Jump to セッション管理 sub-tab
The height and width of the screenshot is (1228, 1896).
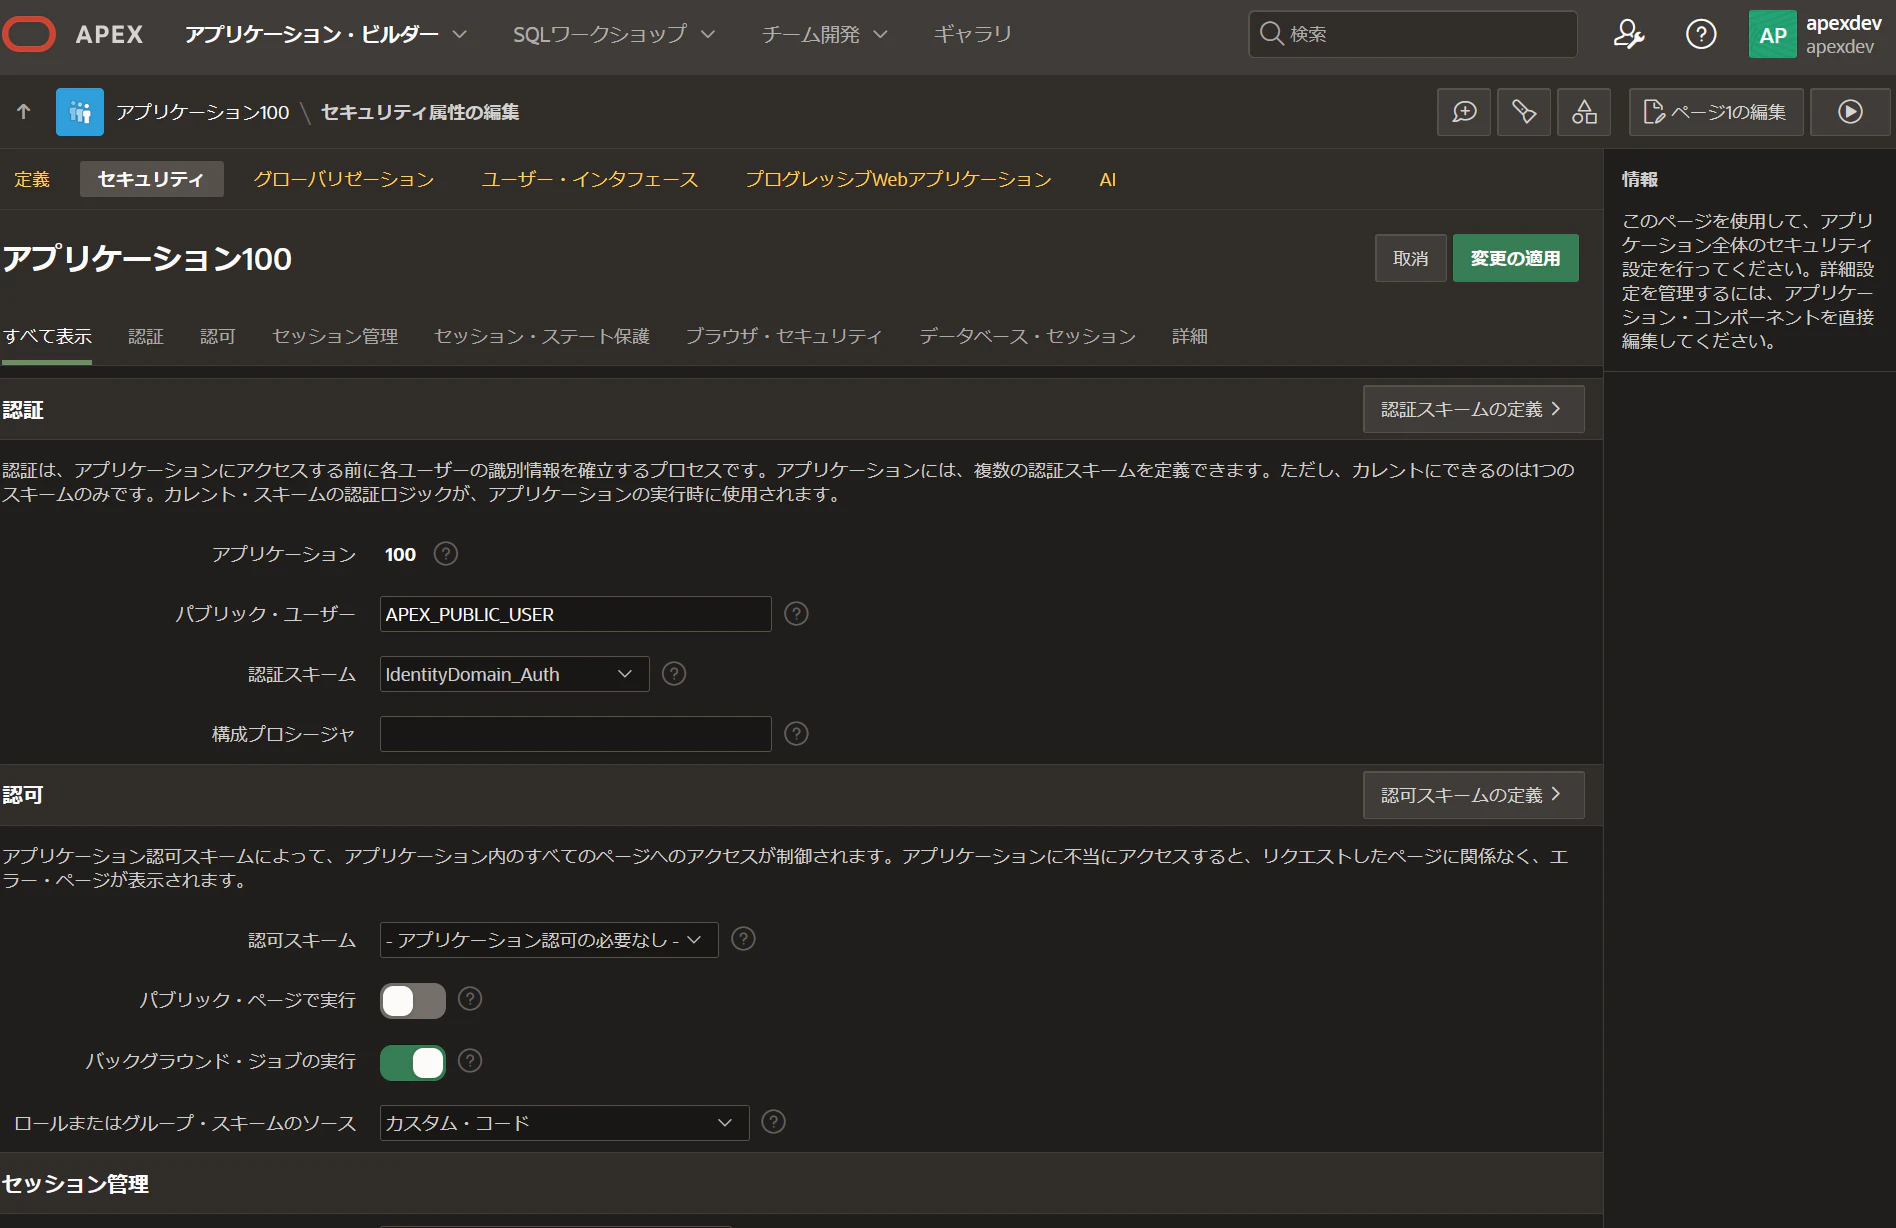[x=335, y=337]
